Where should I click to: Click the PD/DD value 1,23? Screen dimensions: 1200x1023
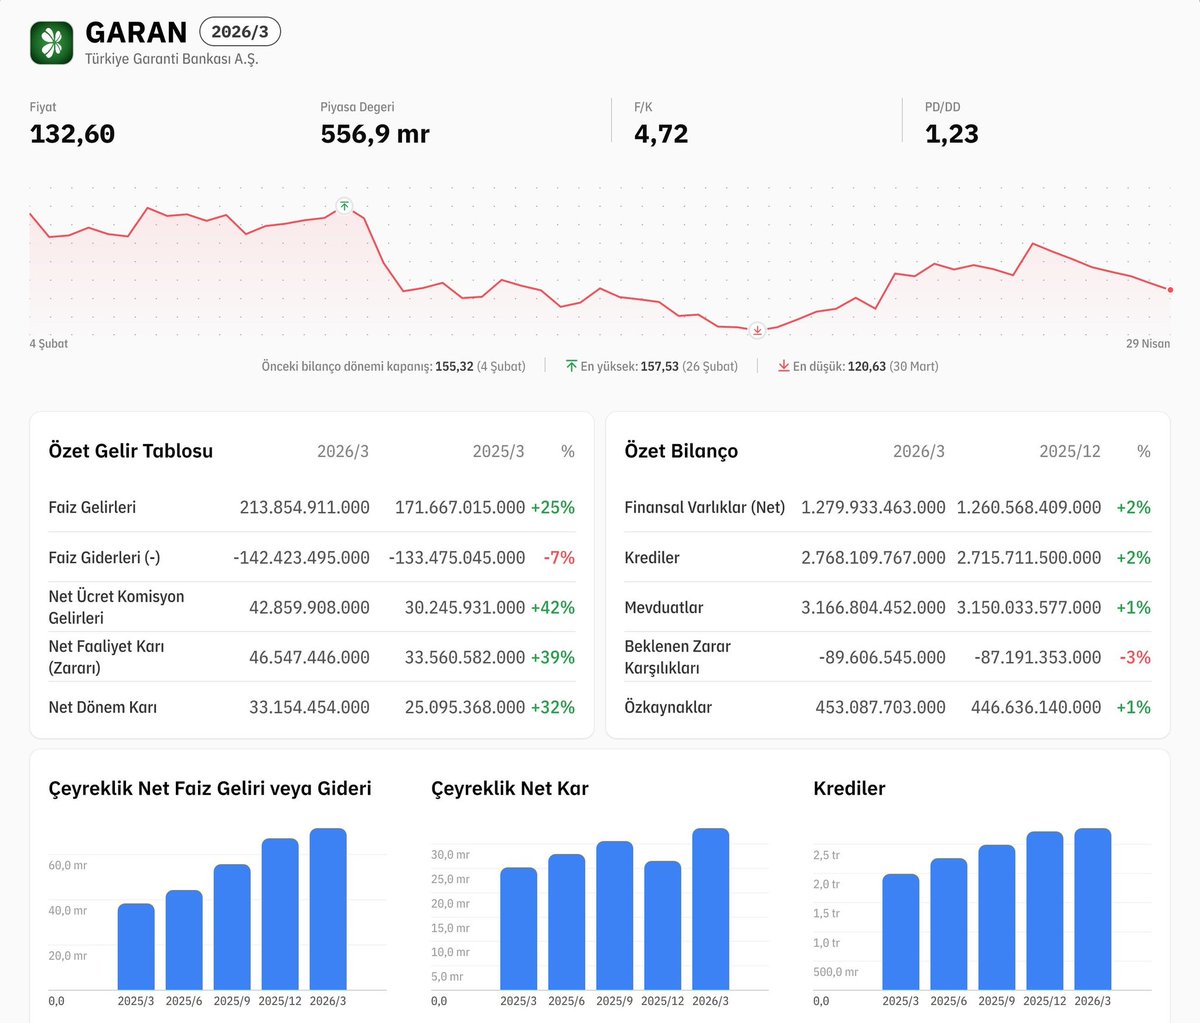(952, 134)
